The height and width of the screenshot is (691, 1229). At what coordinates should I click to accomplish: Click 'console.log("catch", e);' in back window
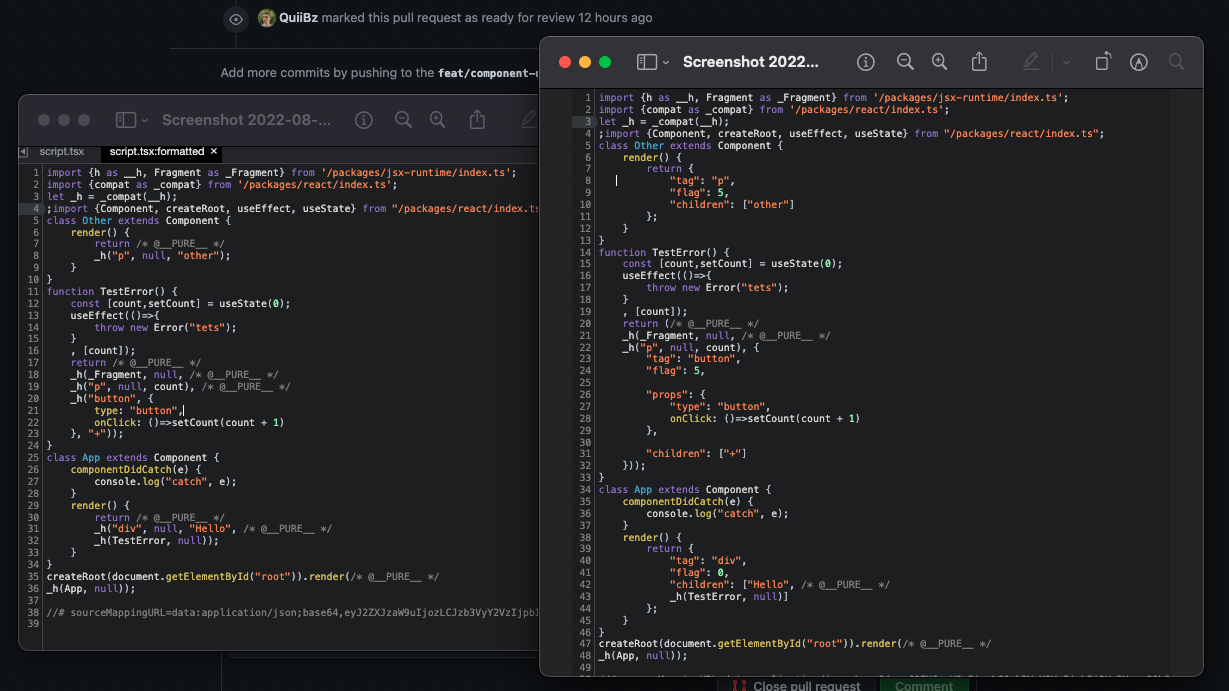[166, 481]
